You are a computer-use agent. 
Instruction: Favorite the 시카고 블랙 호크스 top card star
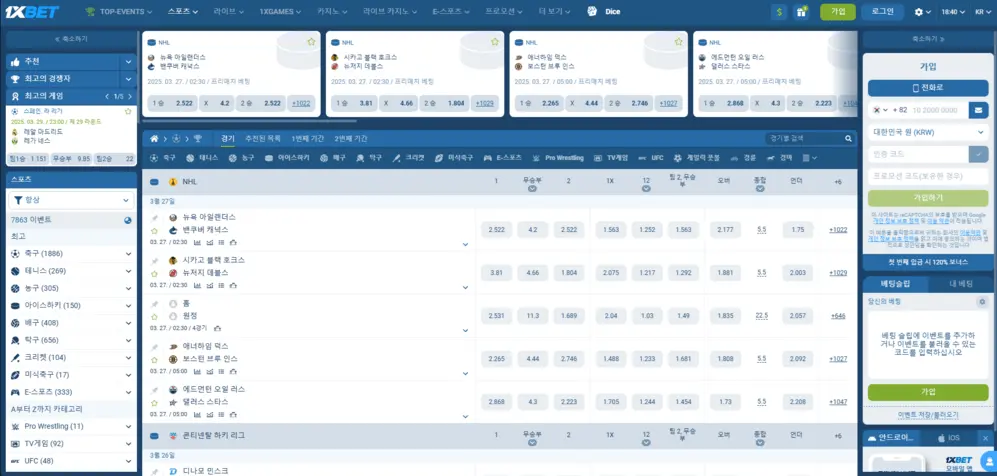[495, 42]
